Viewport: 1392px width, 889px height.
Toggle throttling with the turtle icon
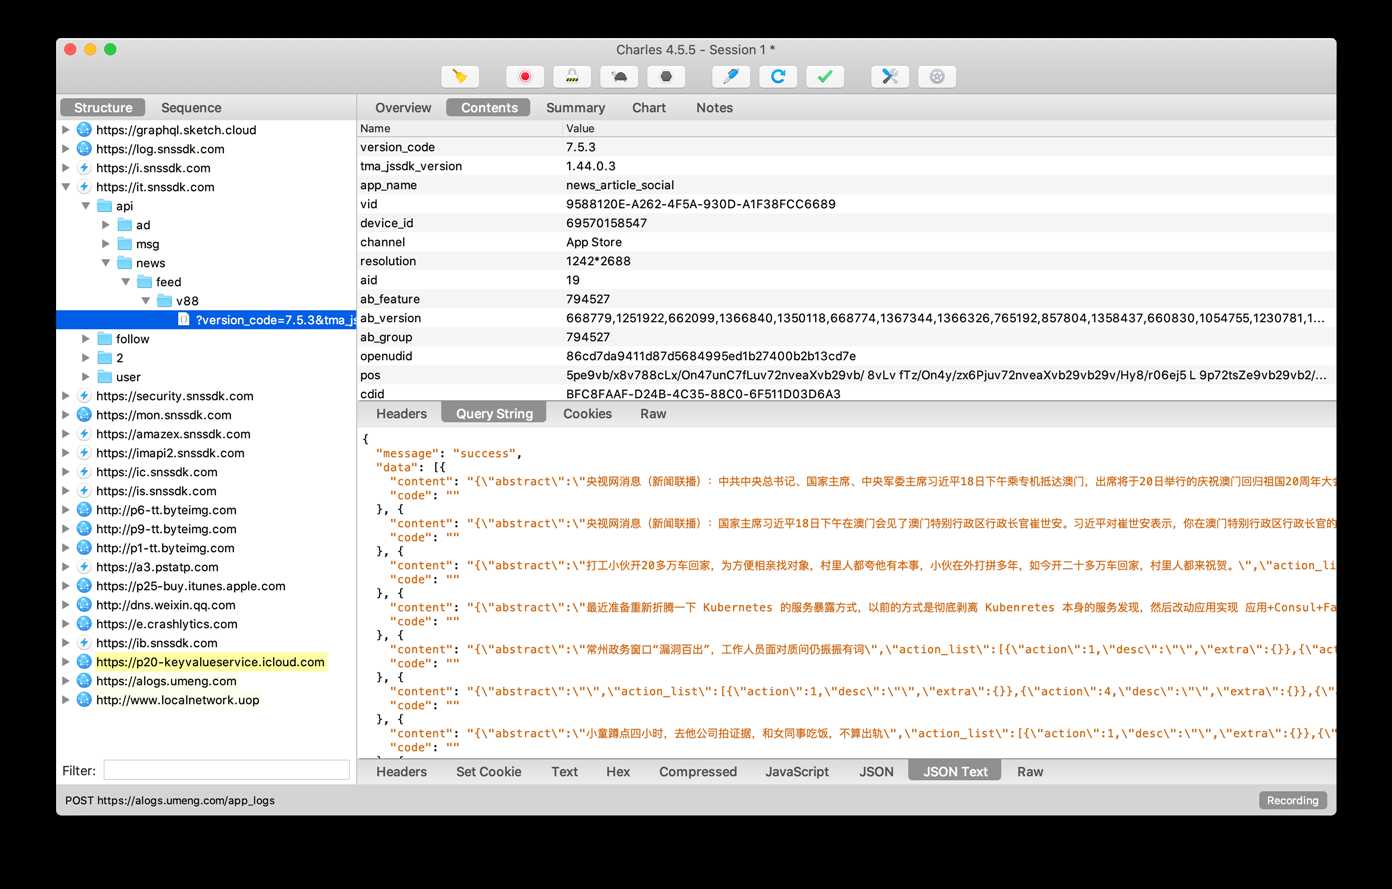click(619, 77)
